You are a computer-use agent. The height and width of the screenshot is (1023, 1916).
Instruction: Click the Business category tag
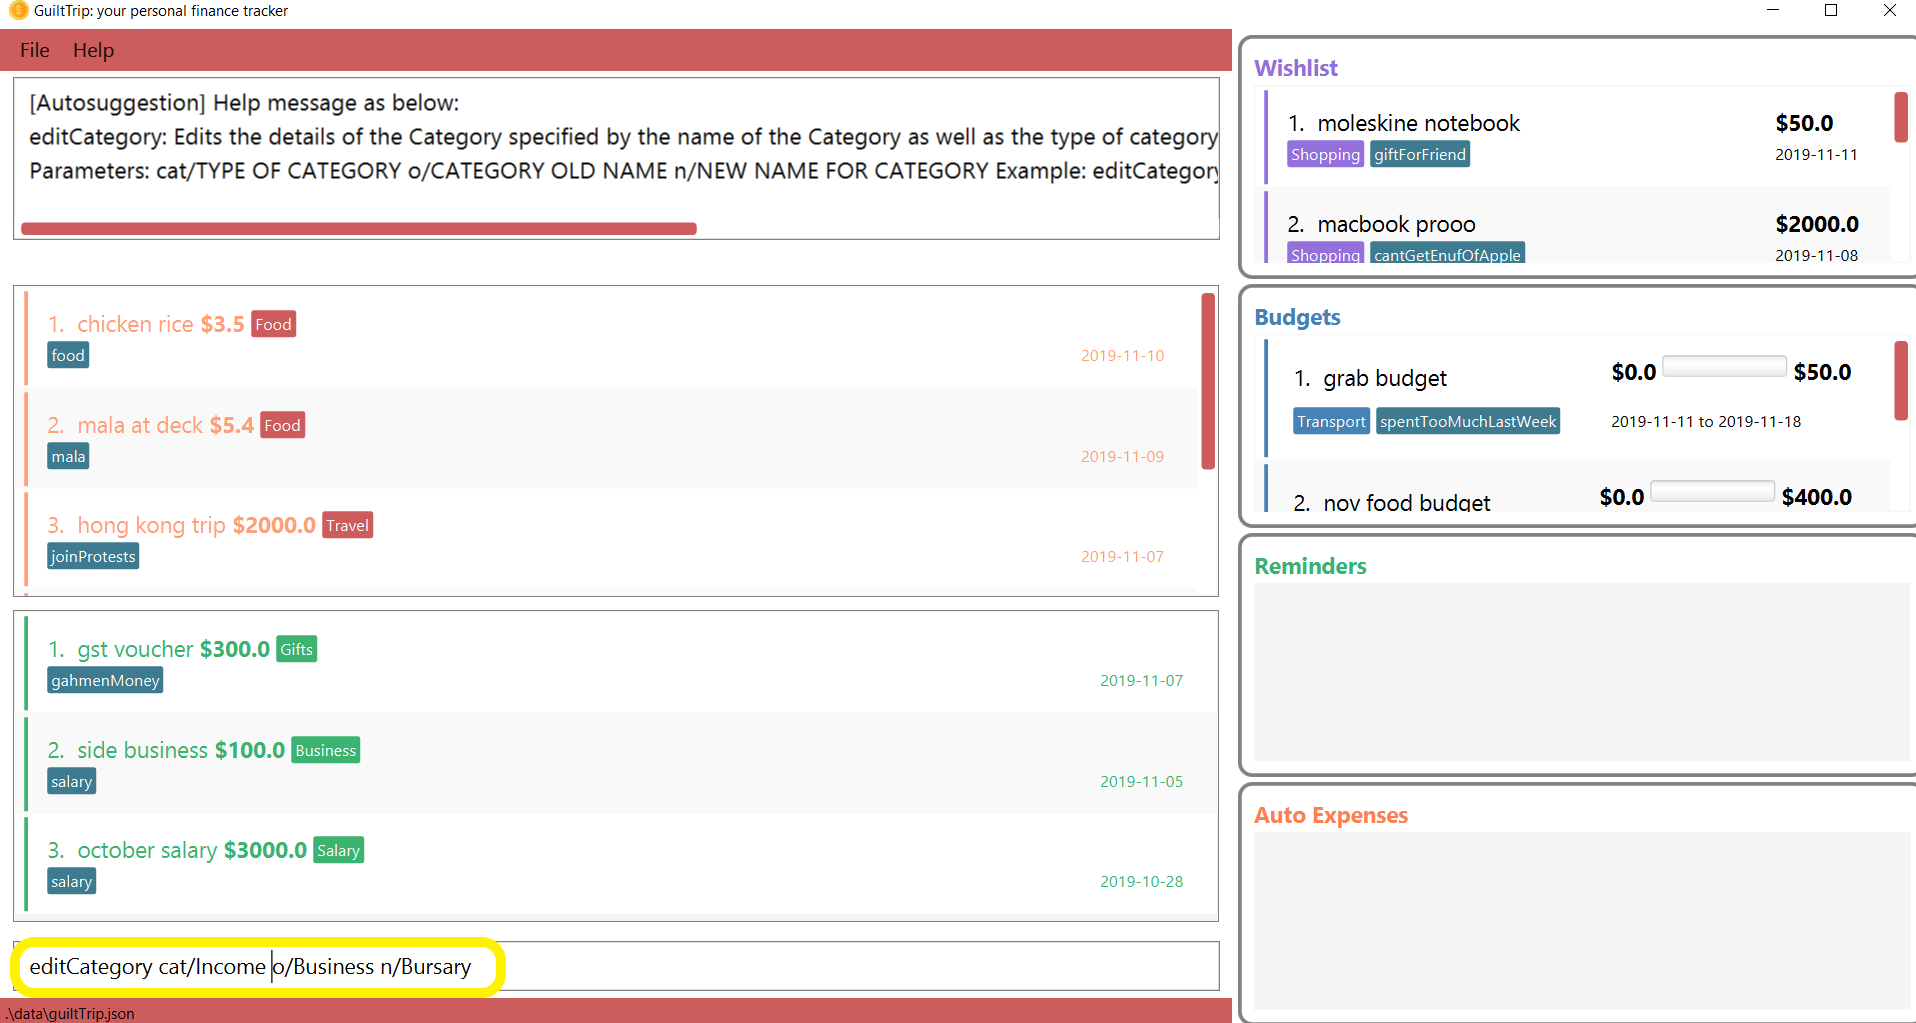(325, 750)
